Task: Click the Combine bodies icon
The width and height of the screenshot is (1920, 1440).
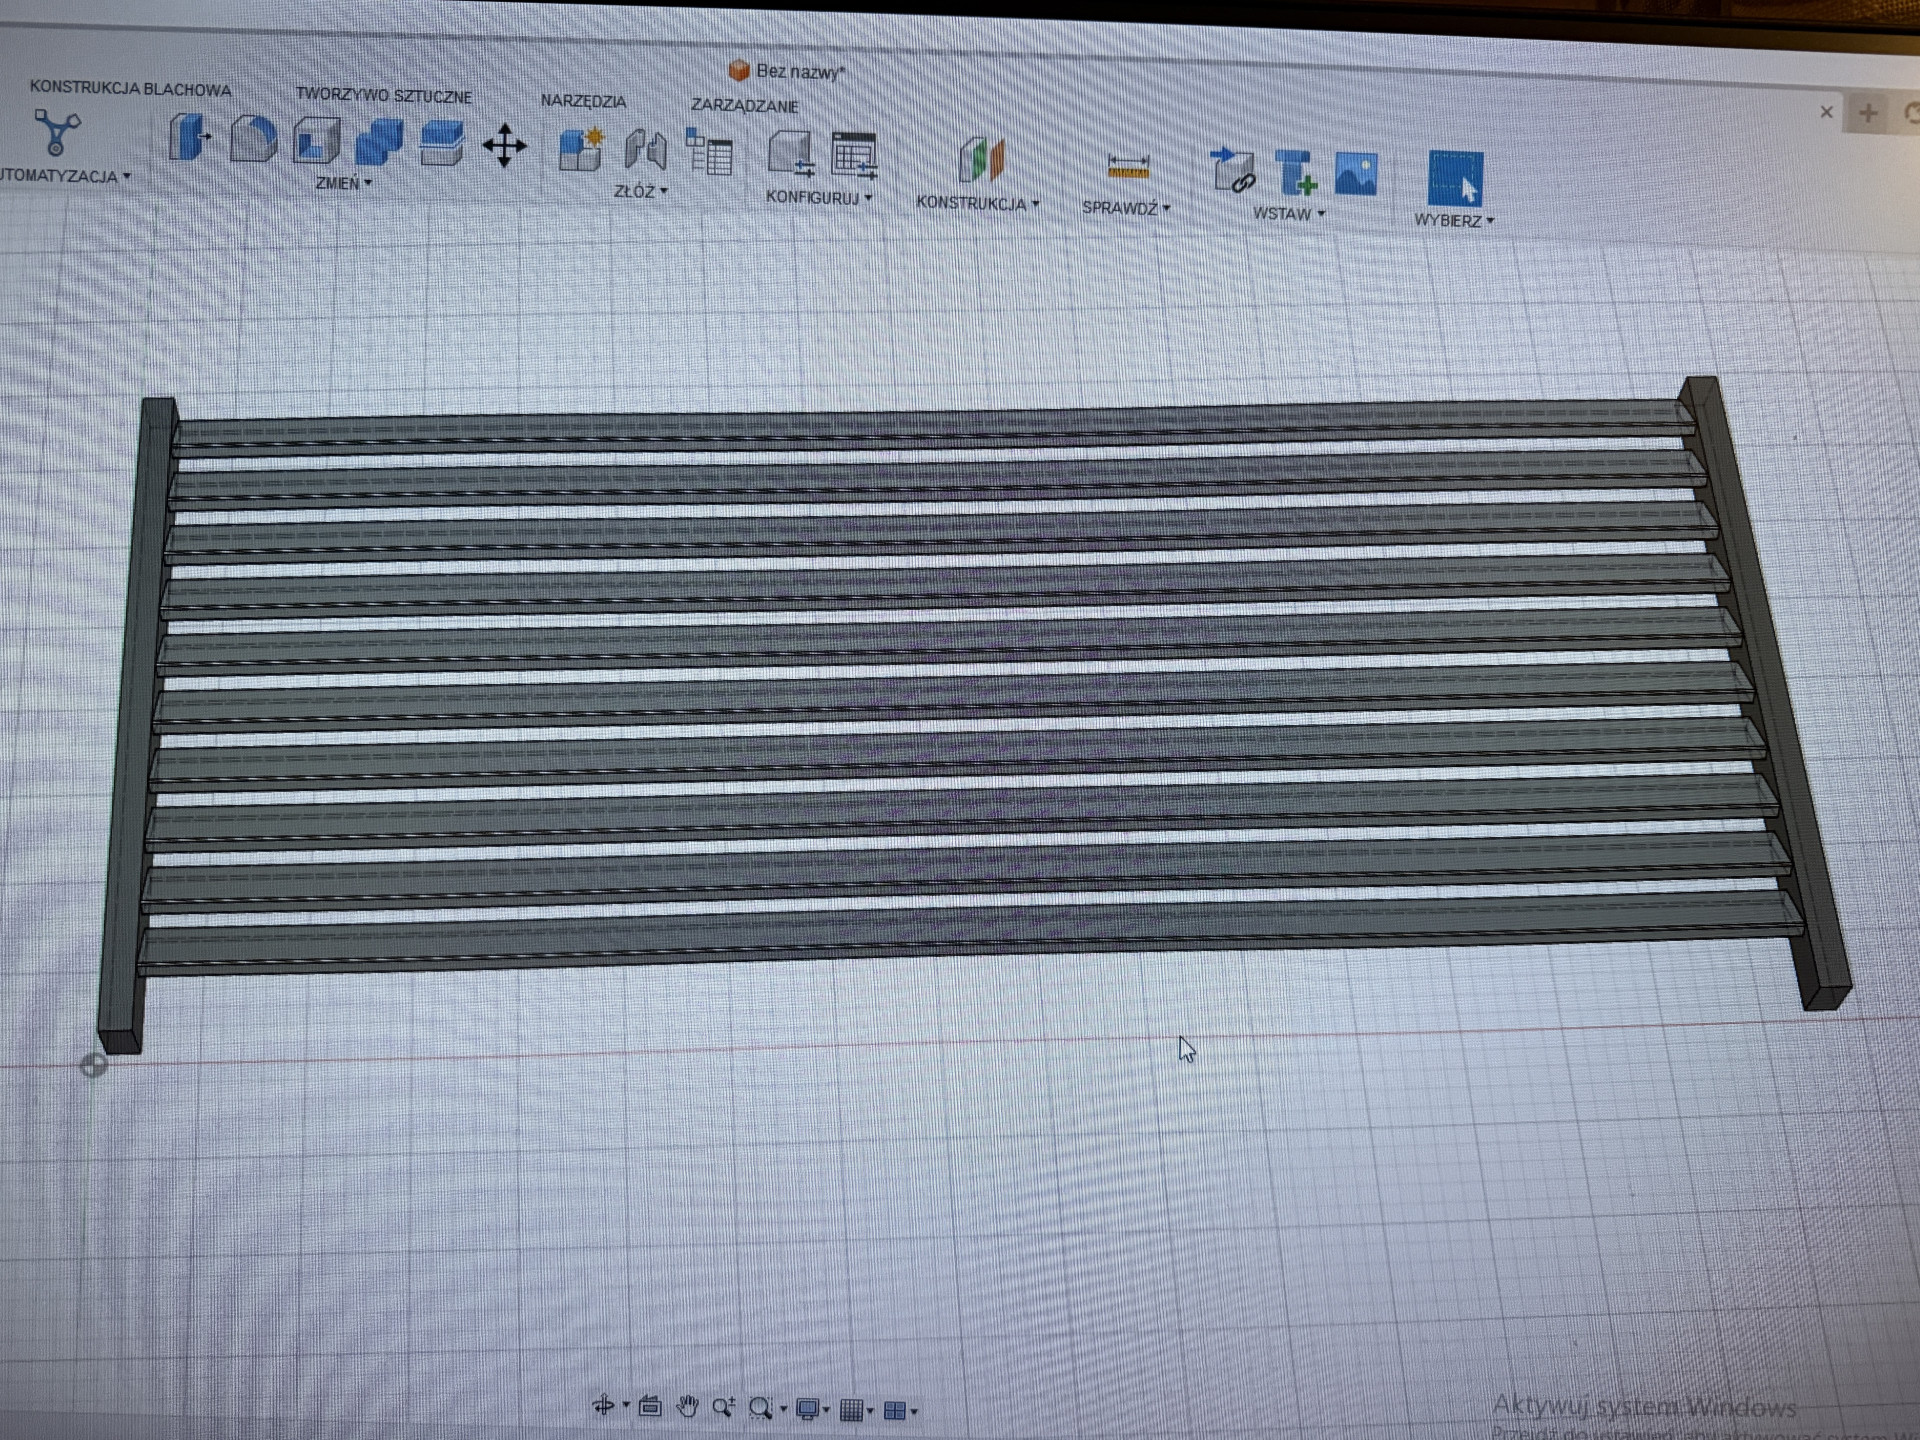Action: tap(379, 141)
